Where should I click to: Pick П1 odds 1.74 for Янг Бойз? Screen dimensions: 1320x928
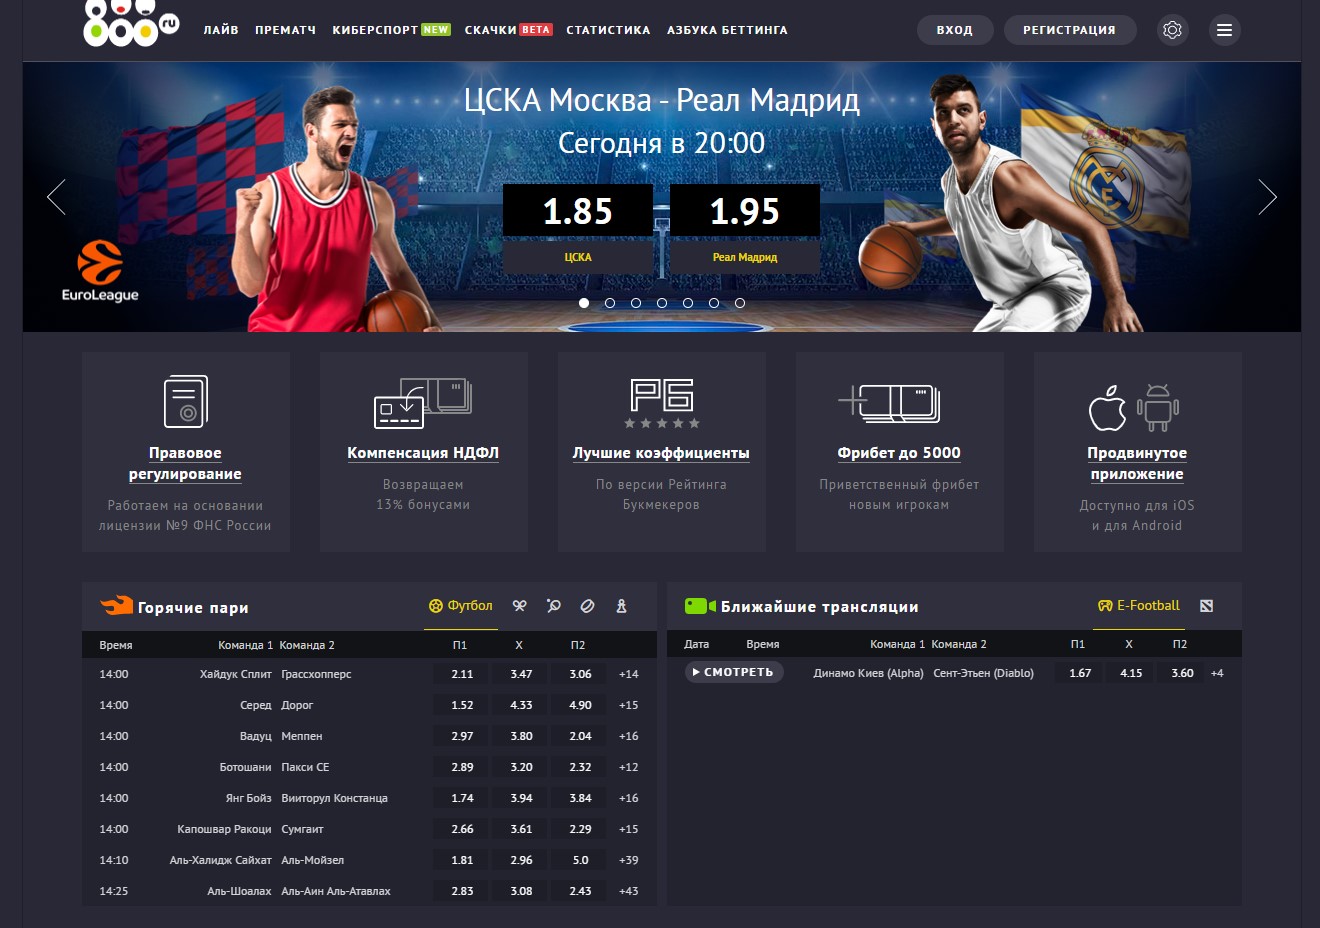coord(462,798)
